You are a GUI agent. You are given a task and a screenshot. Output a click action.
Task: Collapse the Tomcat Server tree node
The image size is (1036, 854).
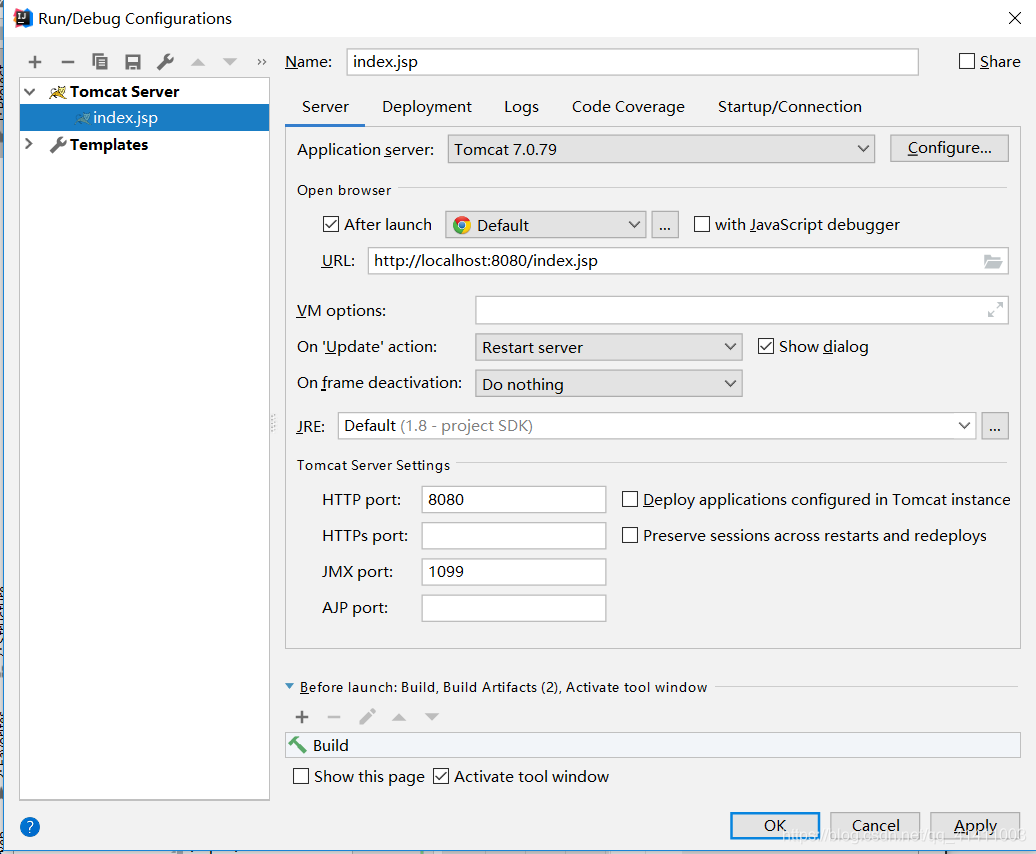point(30,92)
